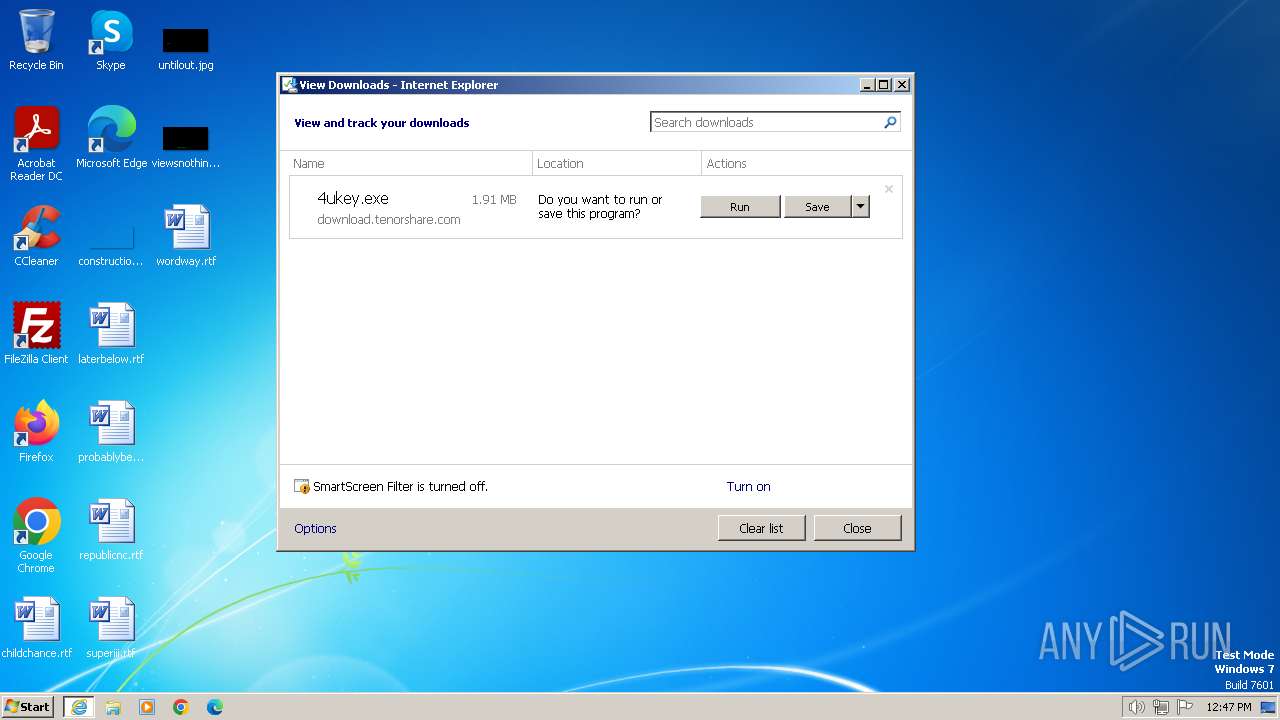Open Edge from the taskbar

pyautogui.click(x=215, y=707)
